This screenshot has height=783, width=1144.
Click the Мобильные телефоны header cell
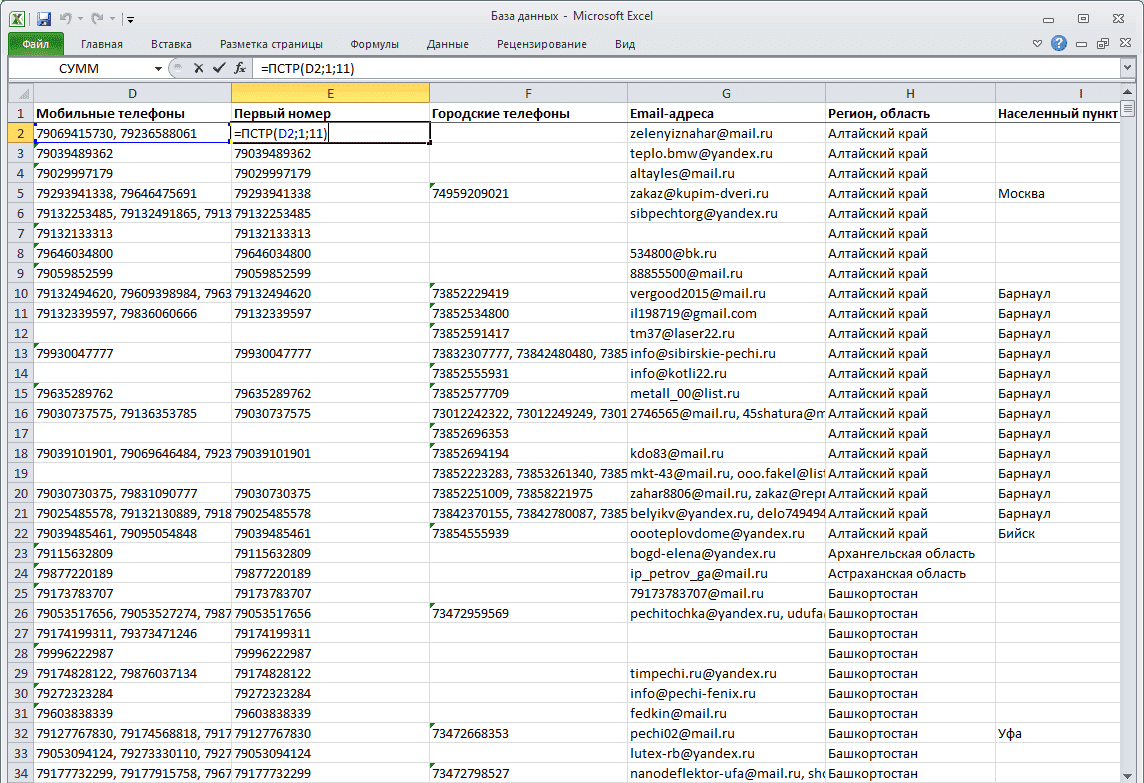point(132,113)
